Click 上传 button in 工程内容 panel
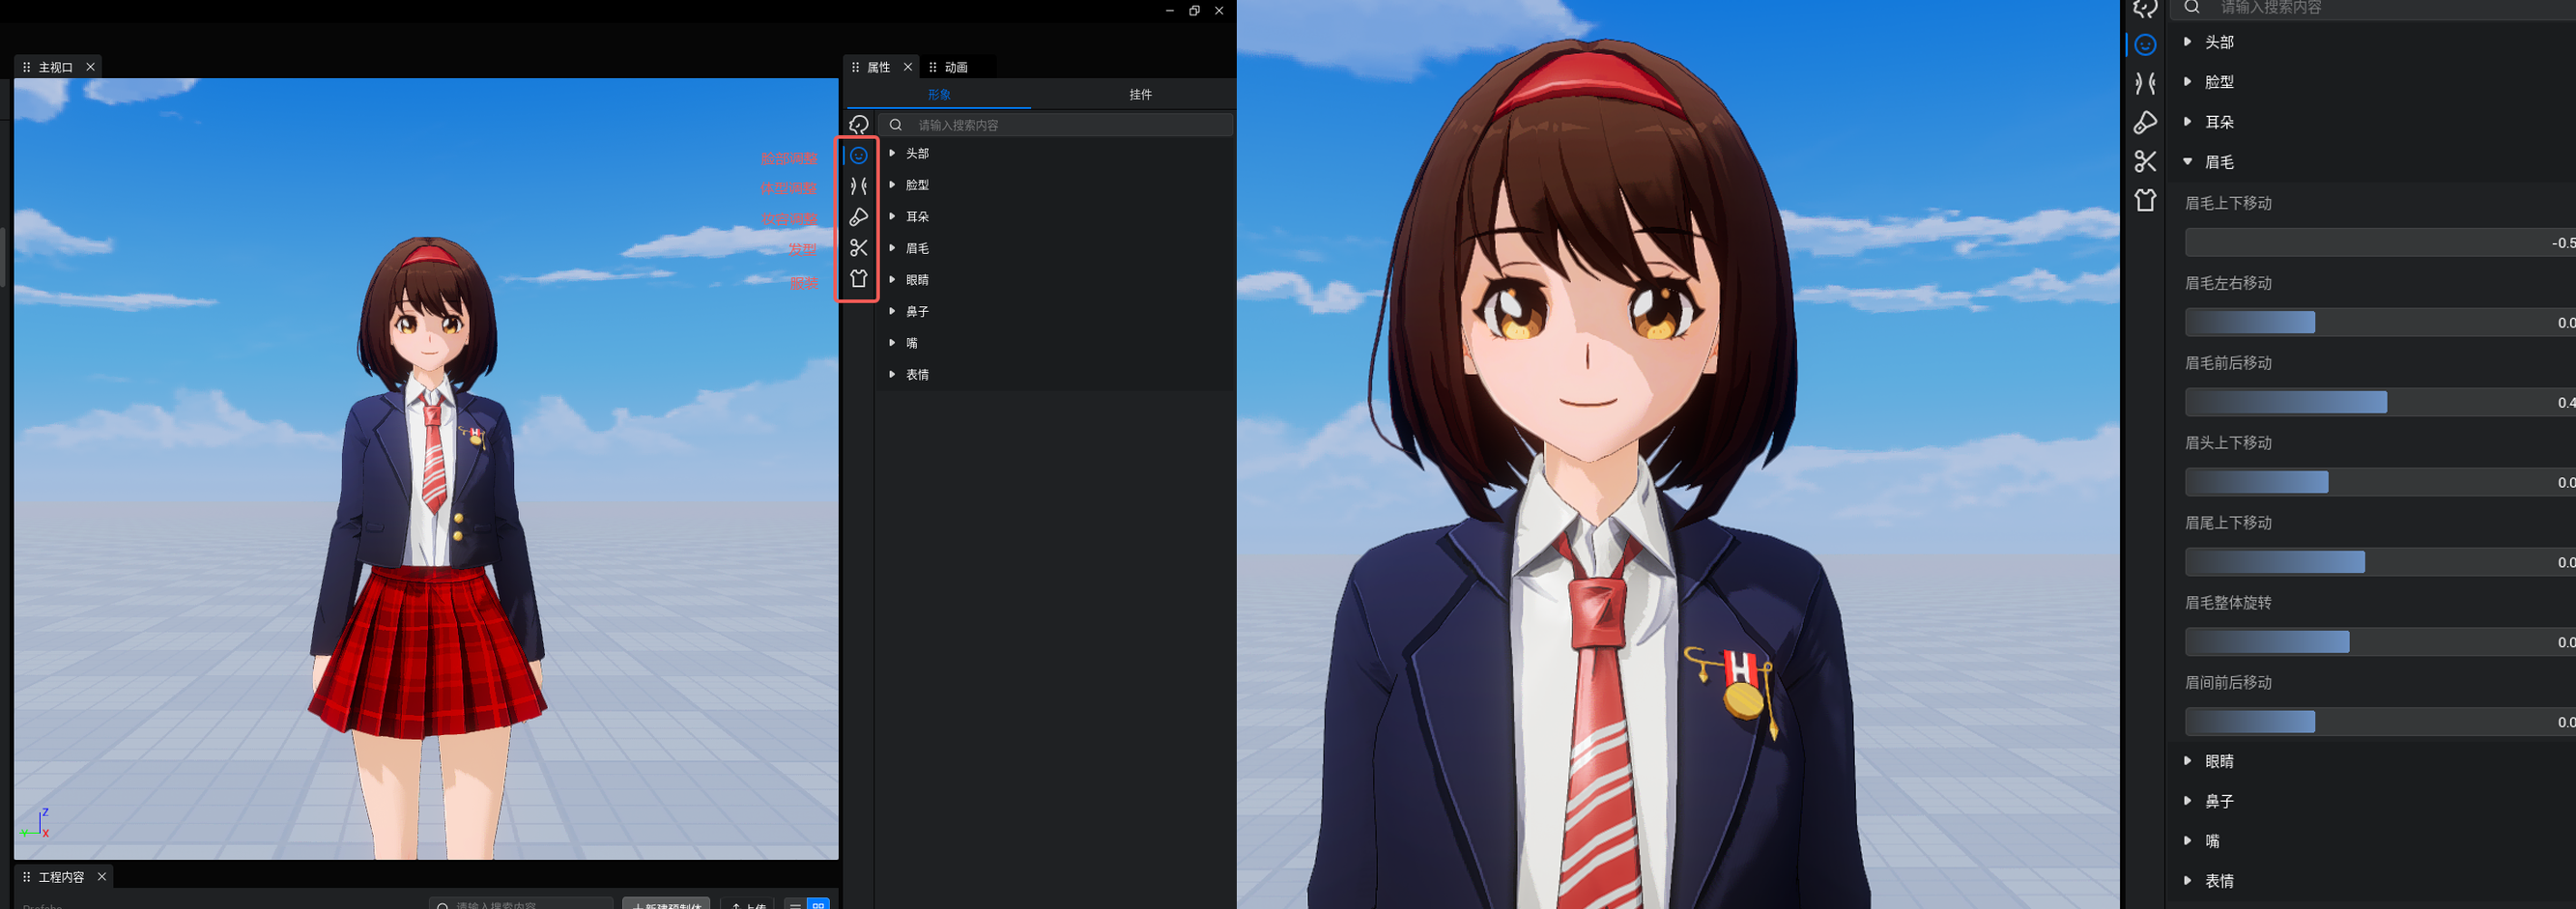The image size is (2576, 909). pyautogui.click(x=749, y=903)
